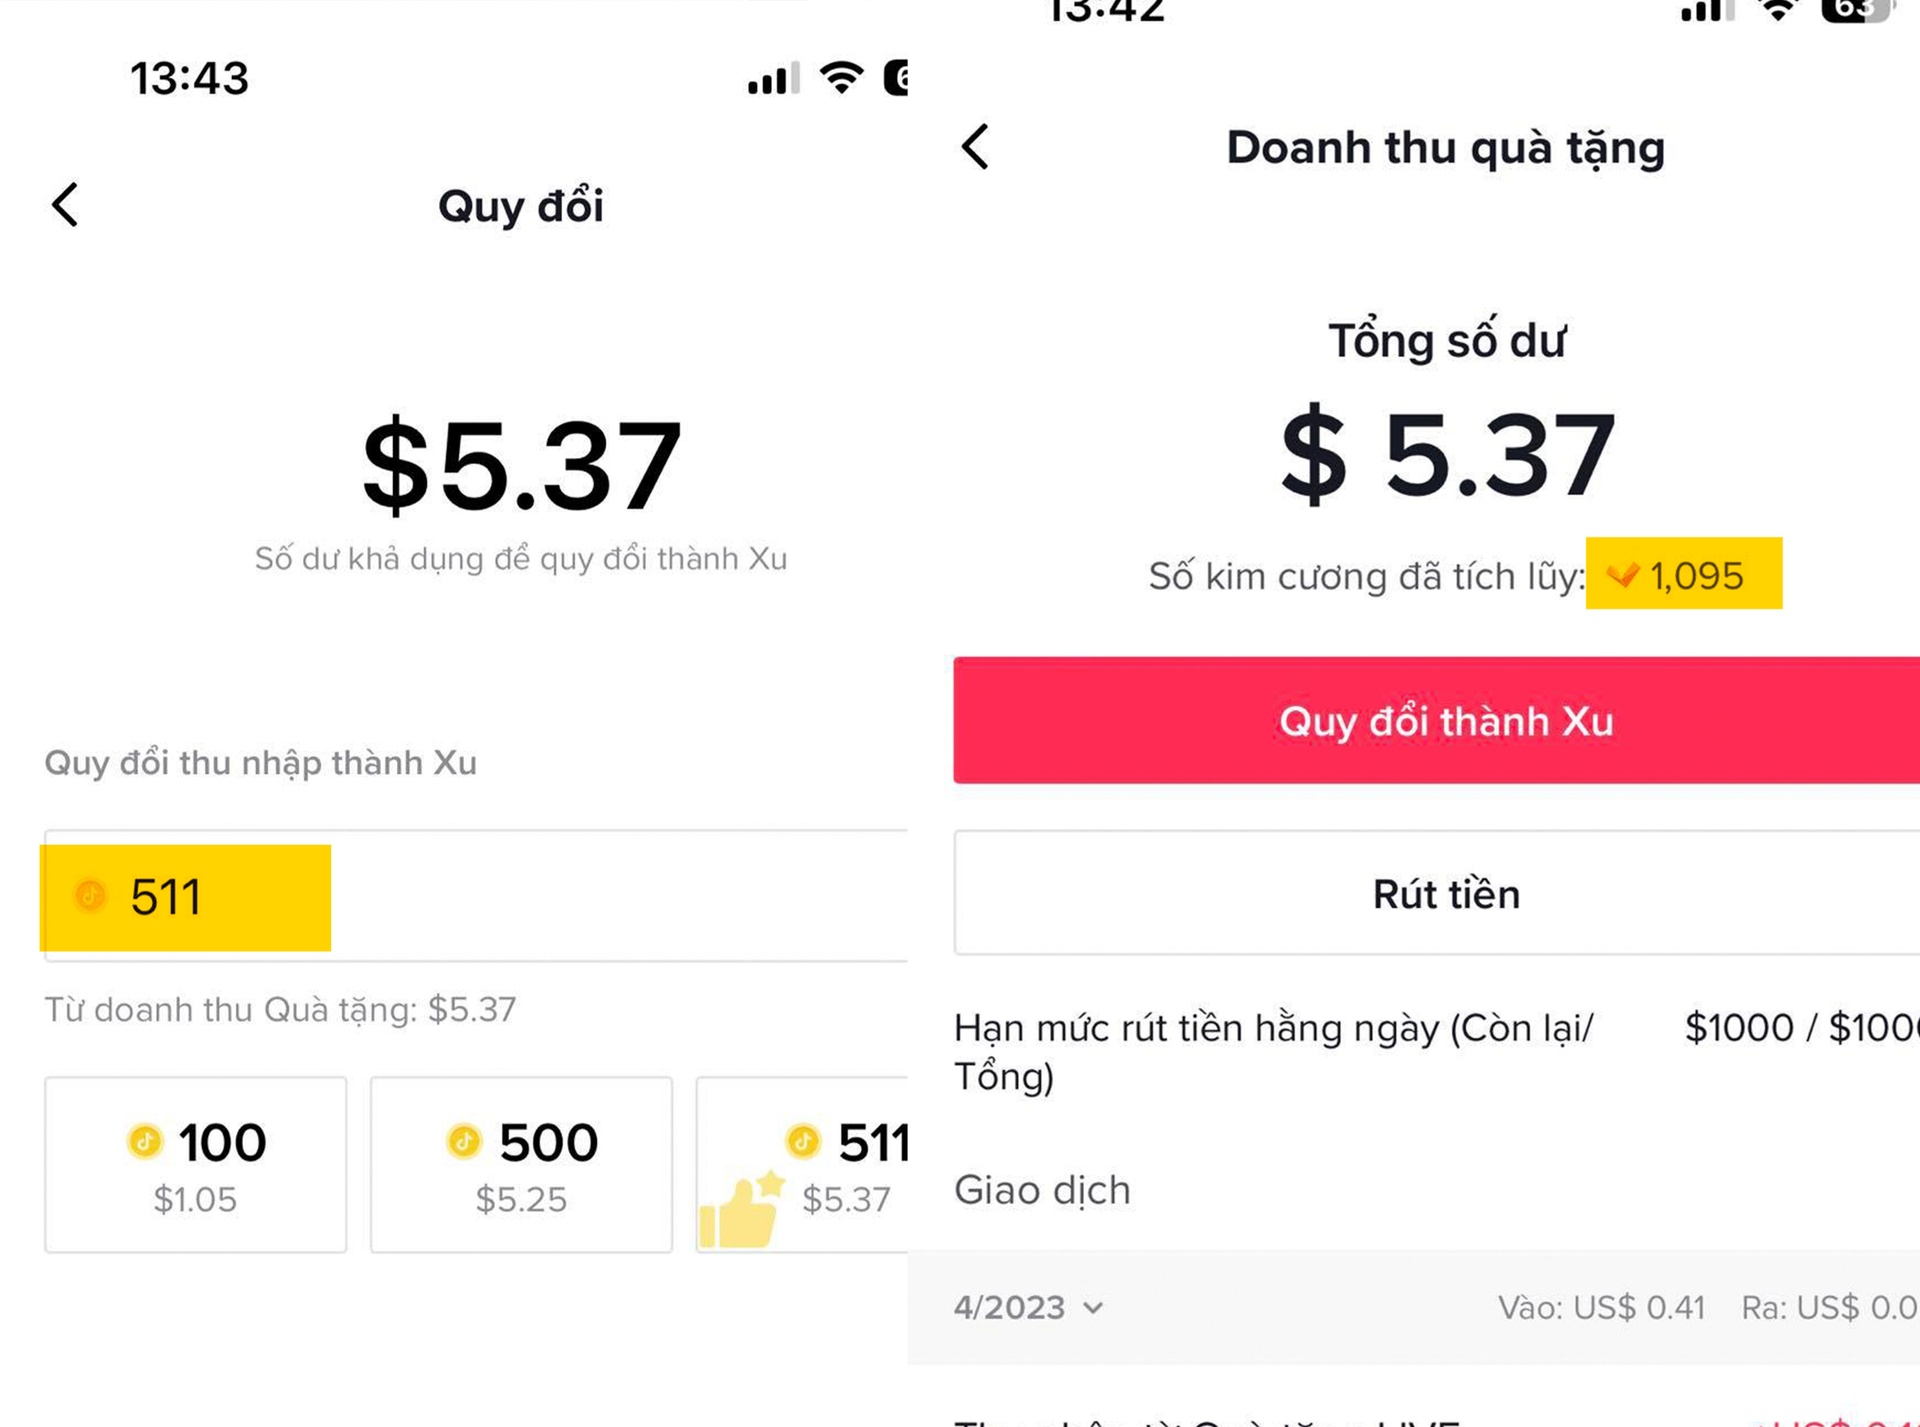Select the 100 Xu conversion option

click(195, 1165)
